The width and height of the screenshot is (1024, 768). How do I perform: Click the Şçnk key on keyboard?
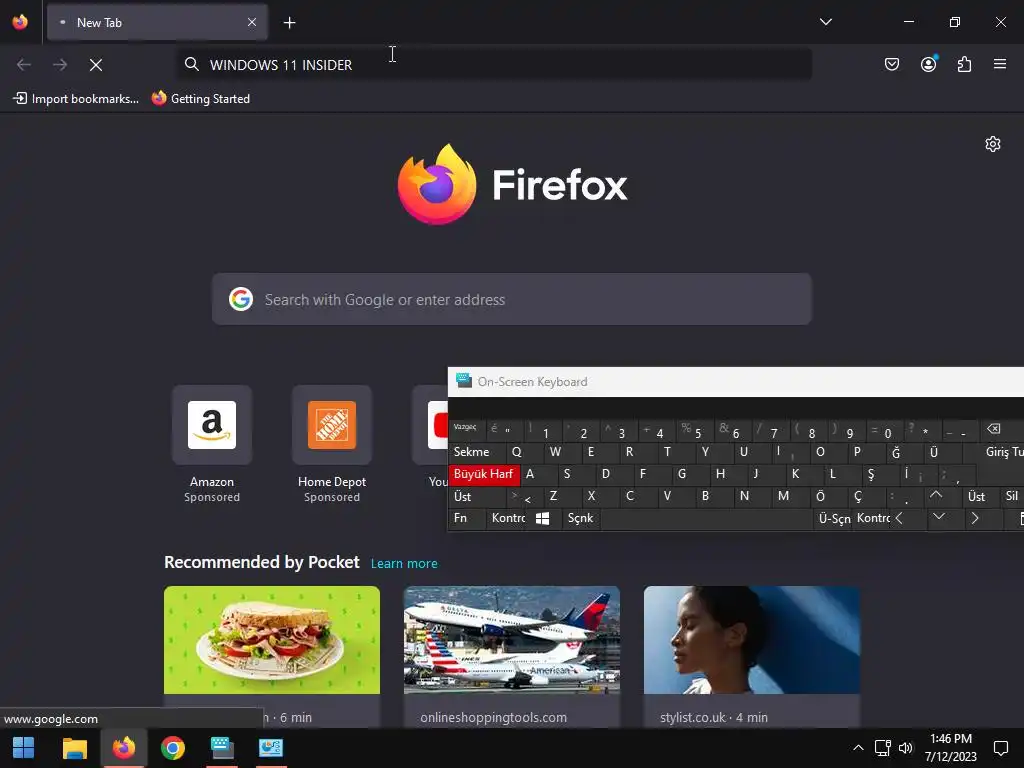581,519
